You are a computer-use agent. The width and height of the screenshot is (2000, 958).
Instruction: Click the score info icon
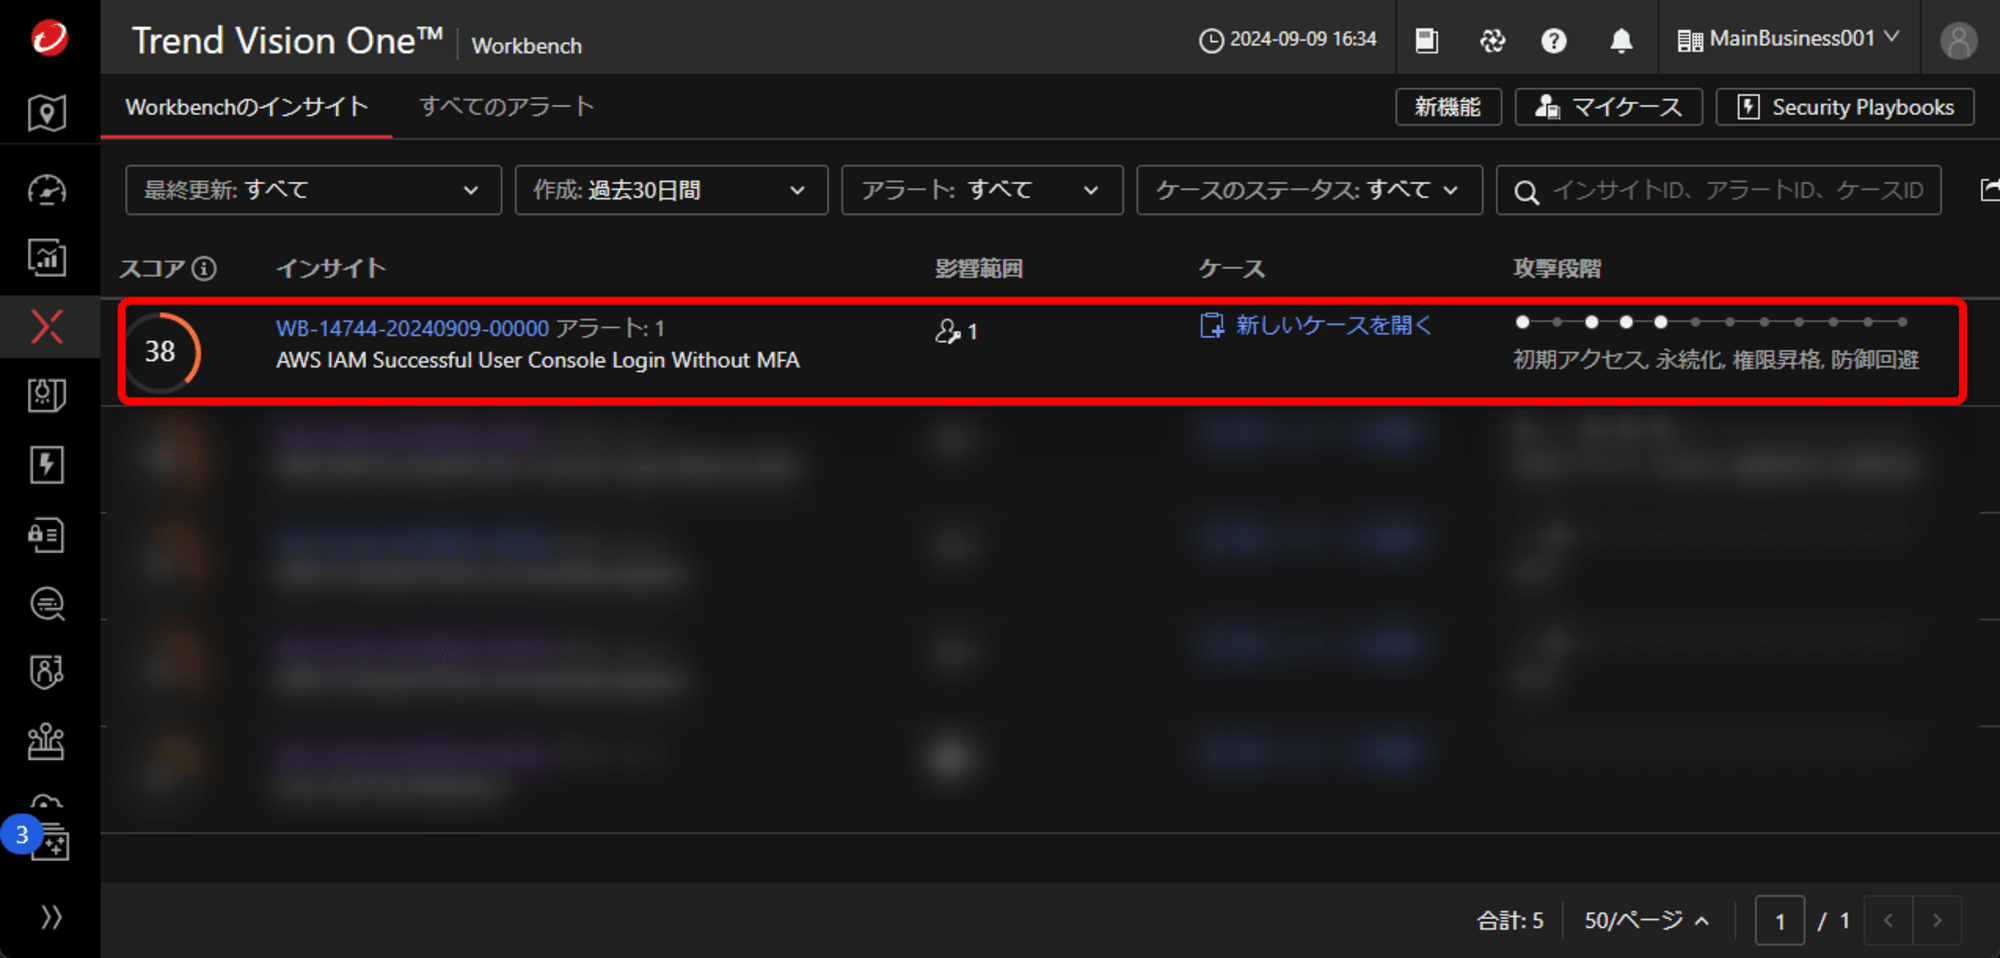coord(204,268)
